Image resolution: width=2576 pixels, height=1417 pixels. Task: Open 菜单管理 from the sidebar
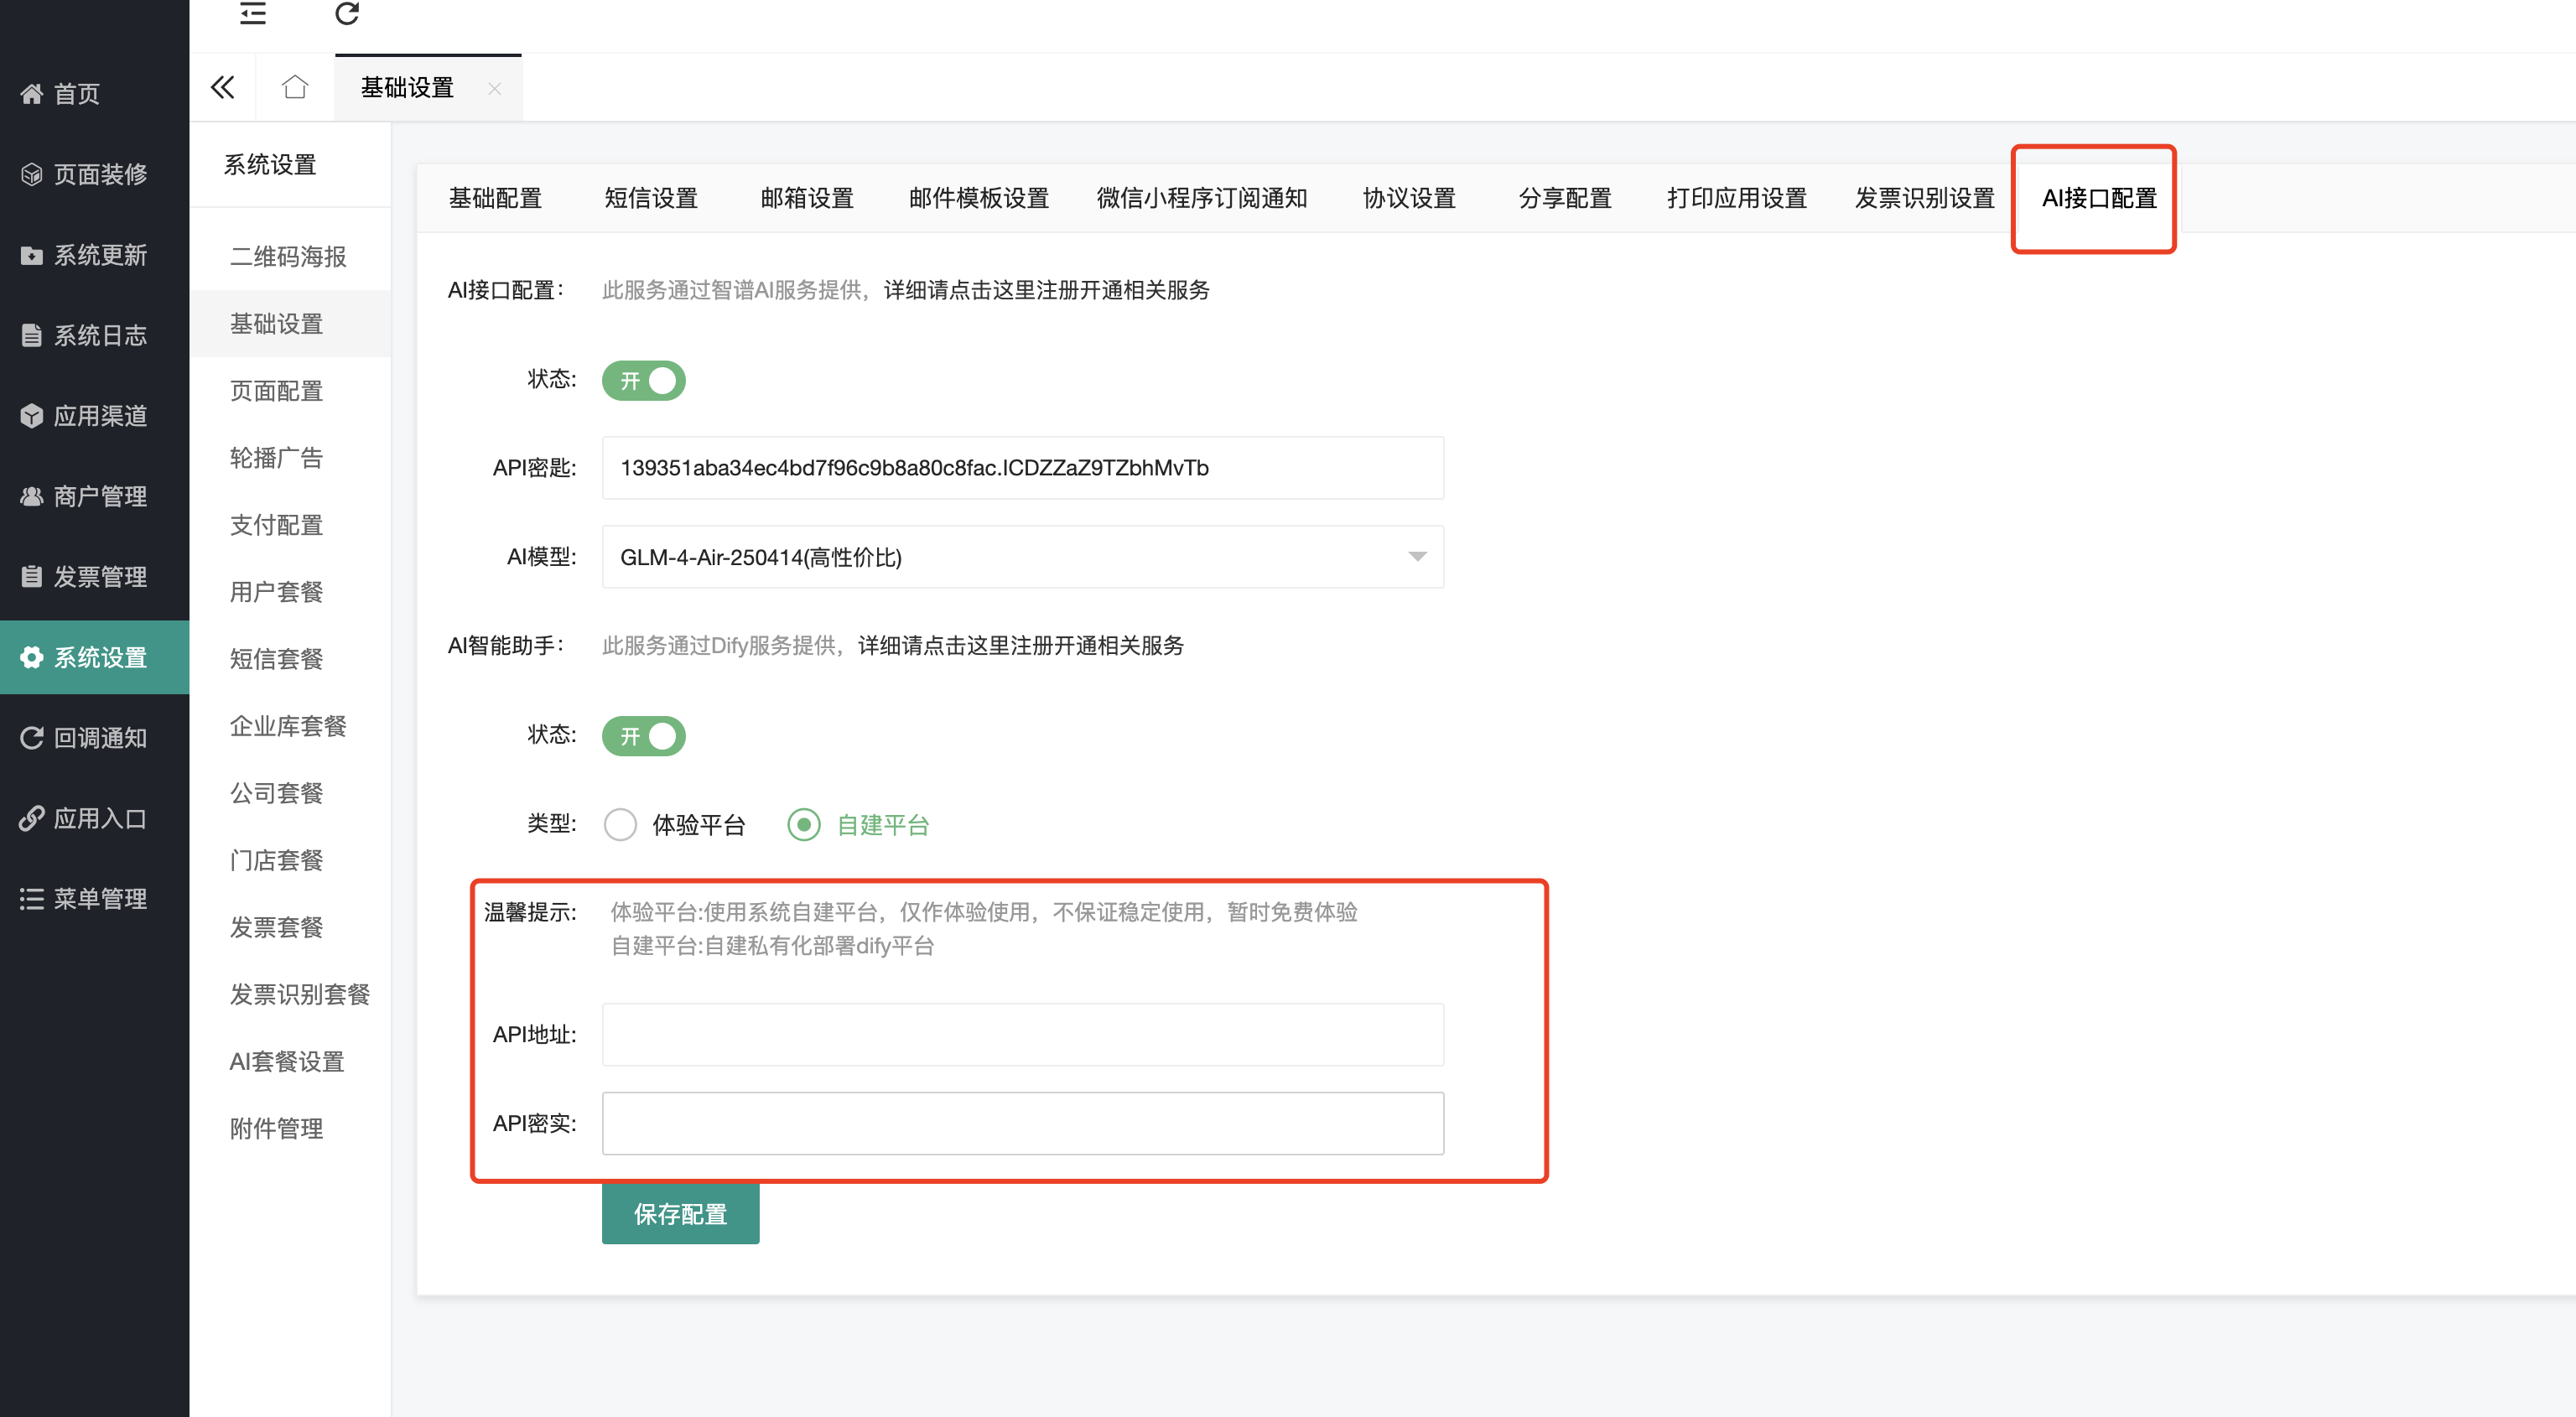point(99,899)
